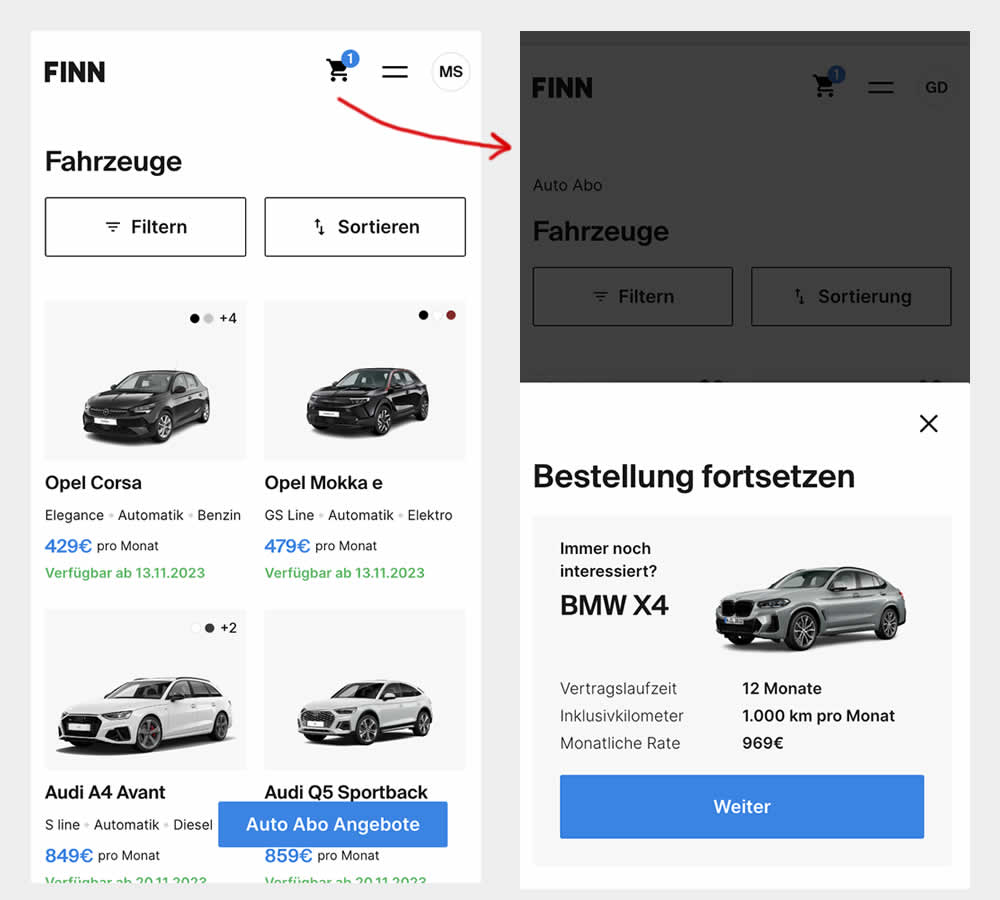
Task: Show the +2 more colors for Audi A4 Avant
Action: coord(228,628)
